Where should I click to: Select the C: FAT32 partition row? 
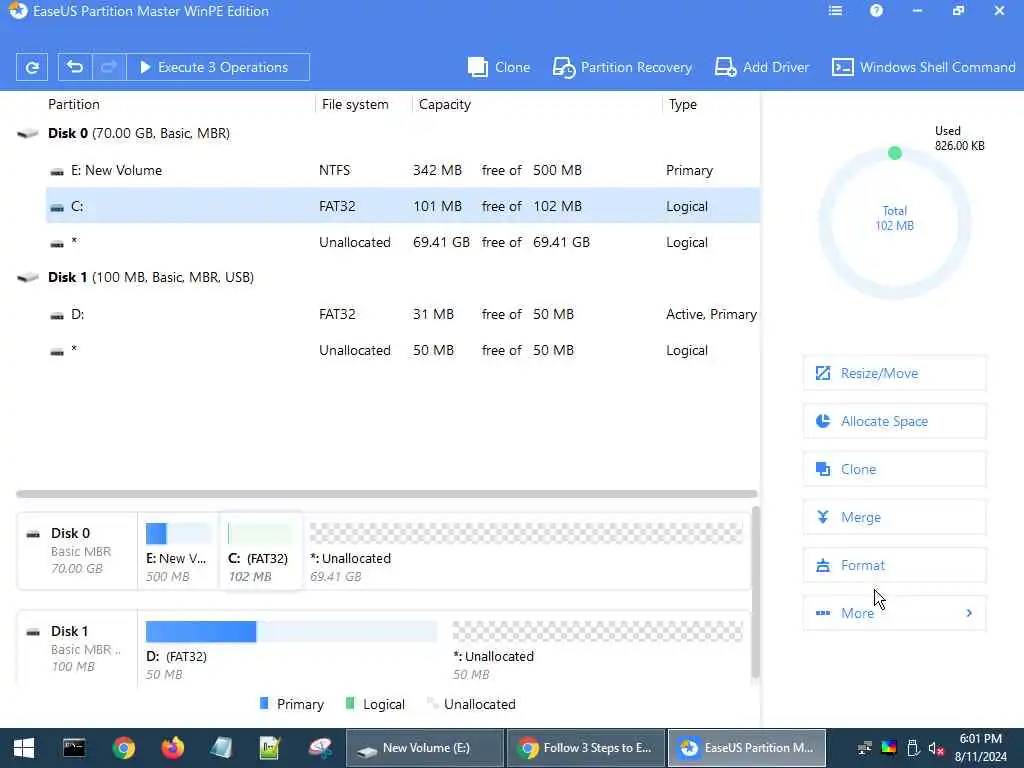tap(402, 206)
